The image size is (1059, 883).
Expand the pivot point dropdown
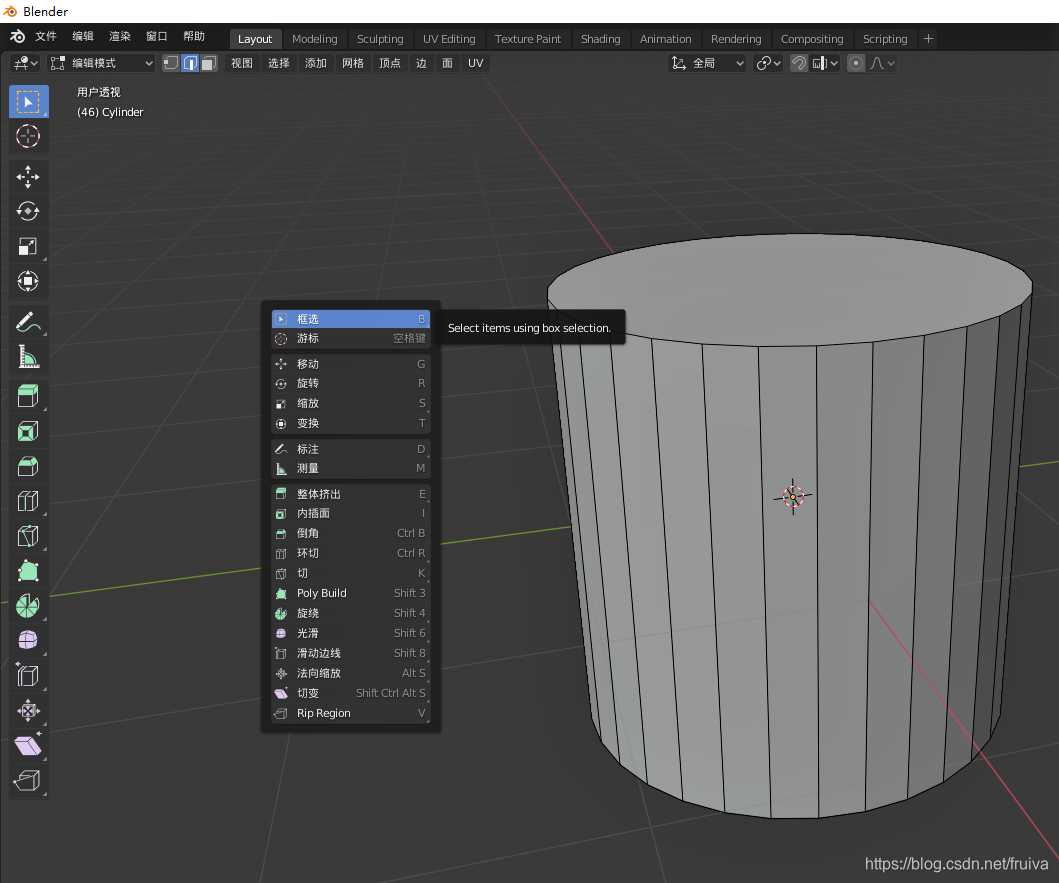tap(768, 63)
